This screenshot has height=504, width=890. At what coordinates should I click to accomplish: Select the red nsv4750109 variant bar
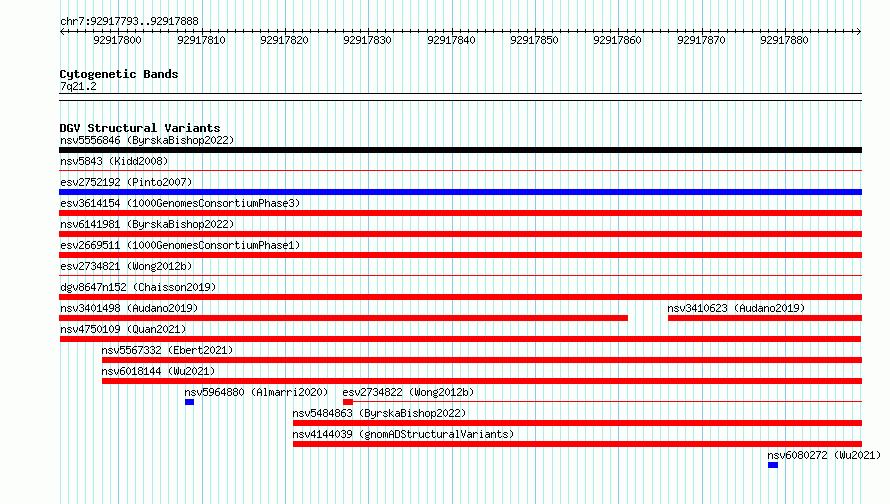coord(460,339)
